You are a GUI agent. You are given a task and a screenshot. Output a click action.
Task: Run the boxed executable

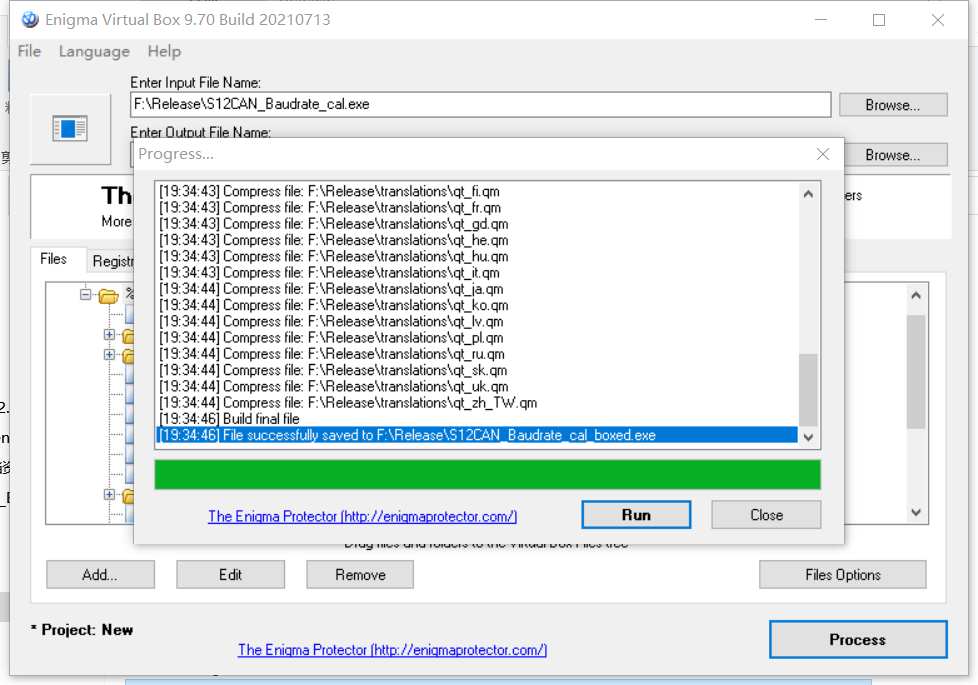pyautogui.click(x=636, y=515)
